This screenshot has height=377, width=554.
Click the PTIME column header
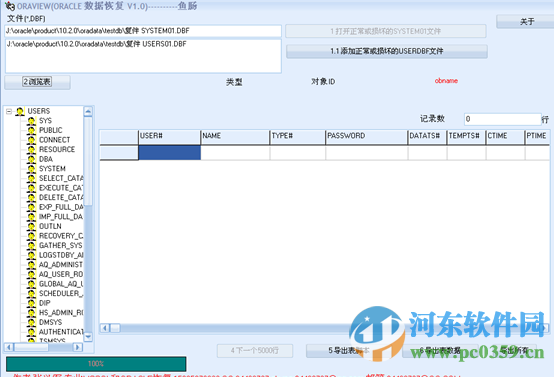(537, 137)
